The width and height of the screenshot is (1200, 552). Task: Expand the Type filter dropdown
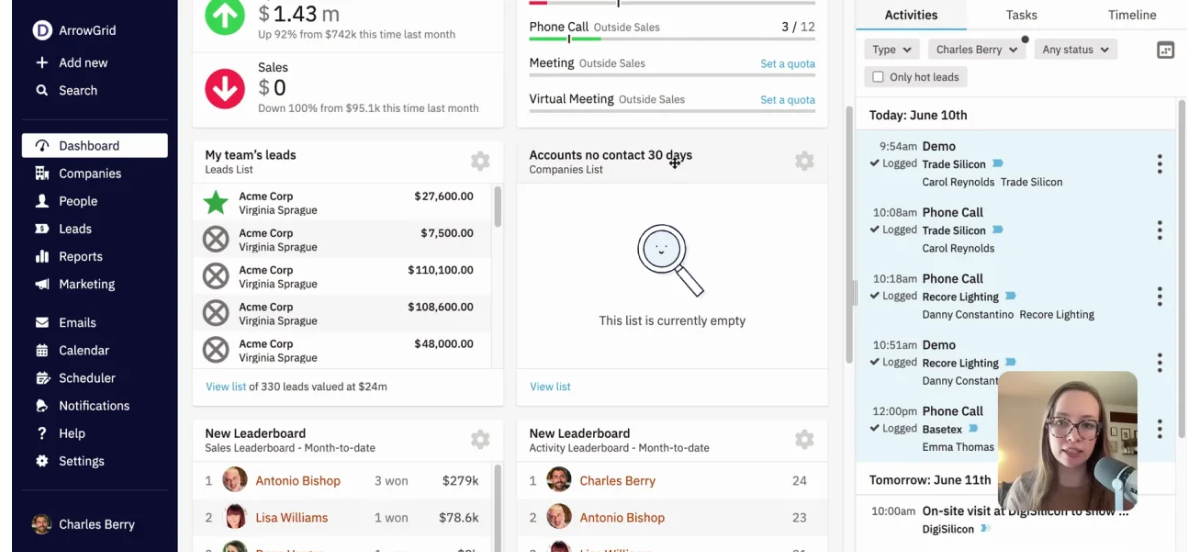892,49
